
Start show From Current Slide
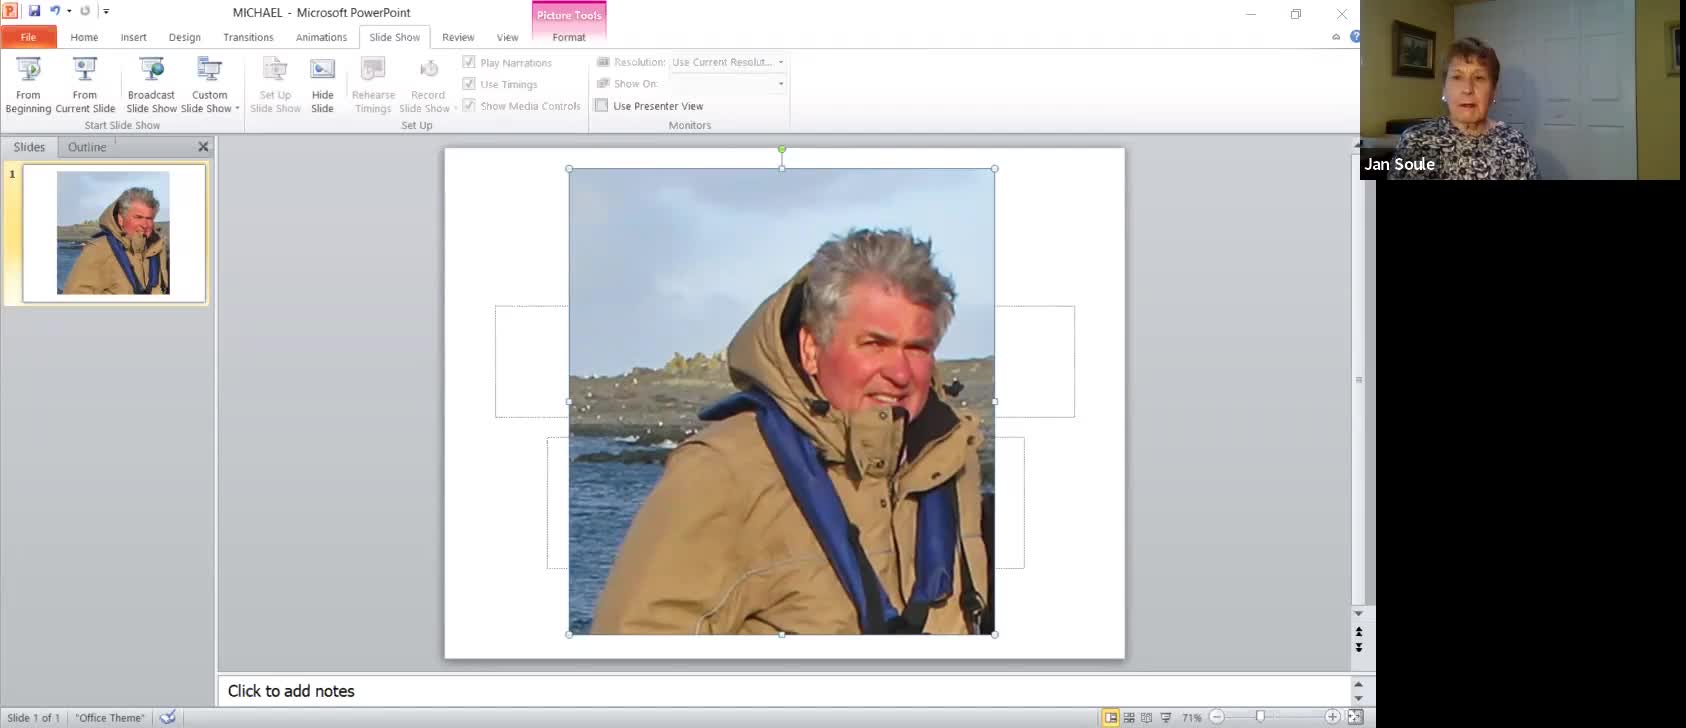coord(85,85)
